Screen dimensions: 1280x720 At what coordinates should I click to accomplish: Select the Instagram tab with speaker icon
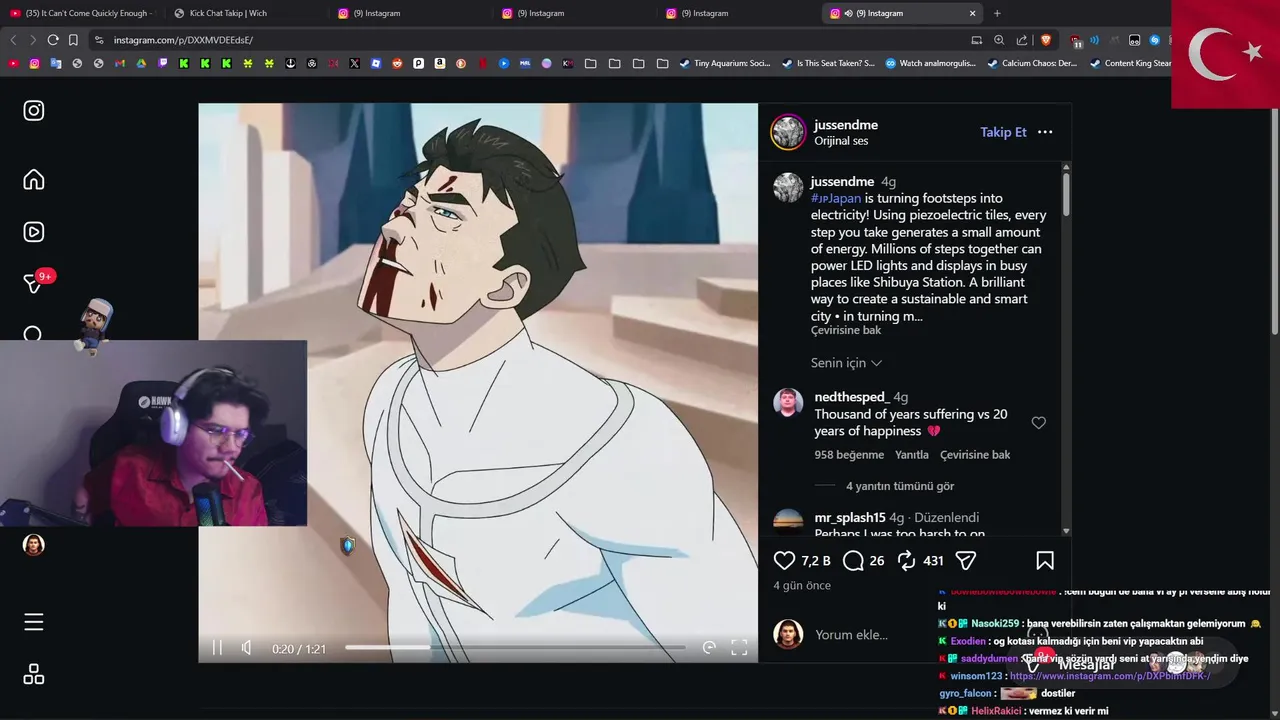tap(902, 13)
